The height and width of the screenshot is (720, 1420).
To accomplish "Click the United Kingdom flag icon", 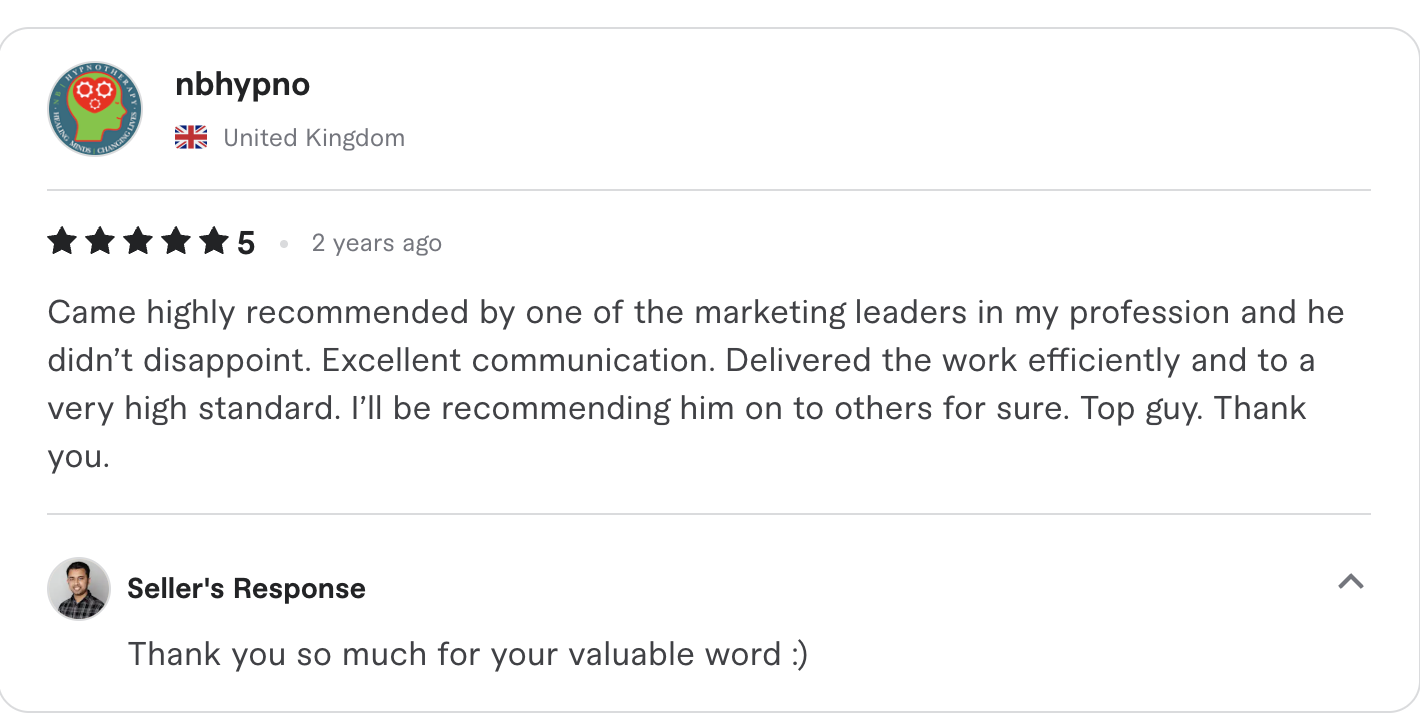I will (190, 137).
